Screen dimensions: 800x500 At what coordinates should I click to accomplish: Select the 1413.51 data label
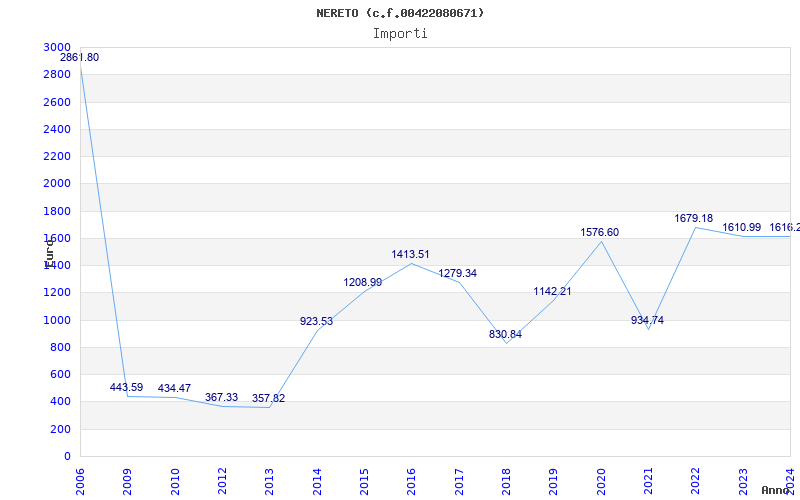pos(411,255)
